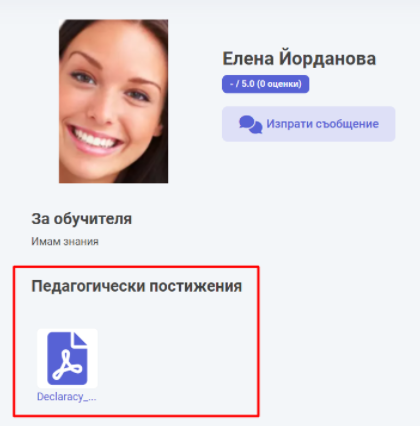Image resolution: width=420 pixels, height=426 pixels.
Task: Click the name heading 'Елена Йорданова'
Action: pos(299,59)
